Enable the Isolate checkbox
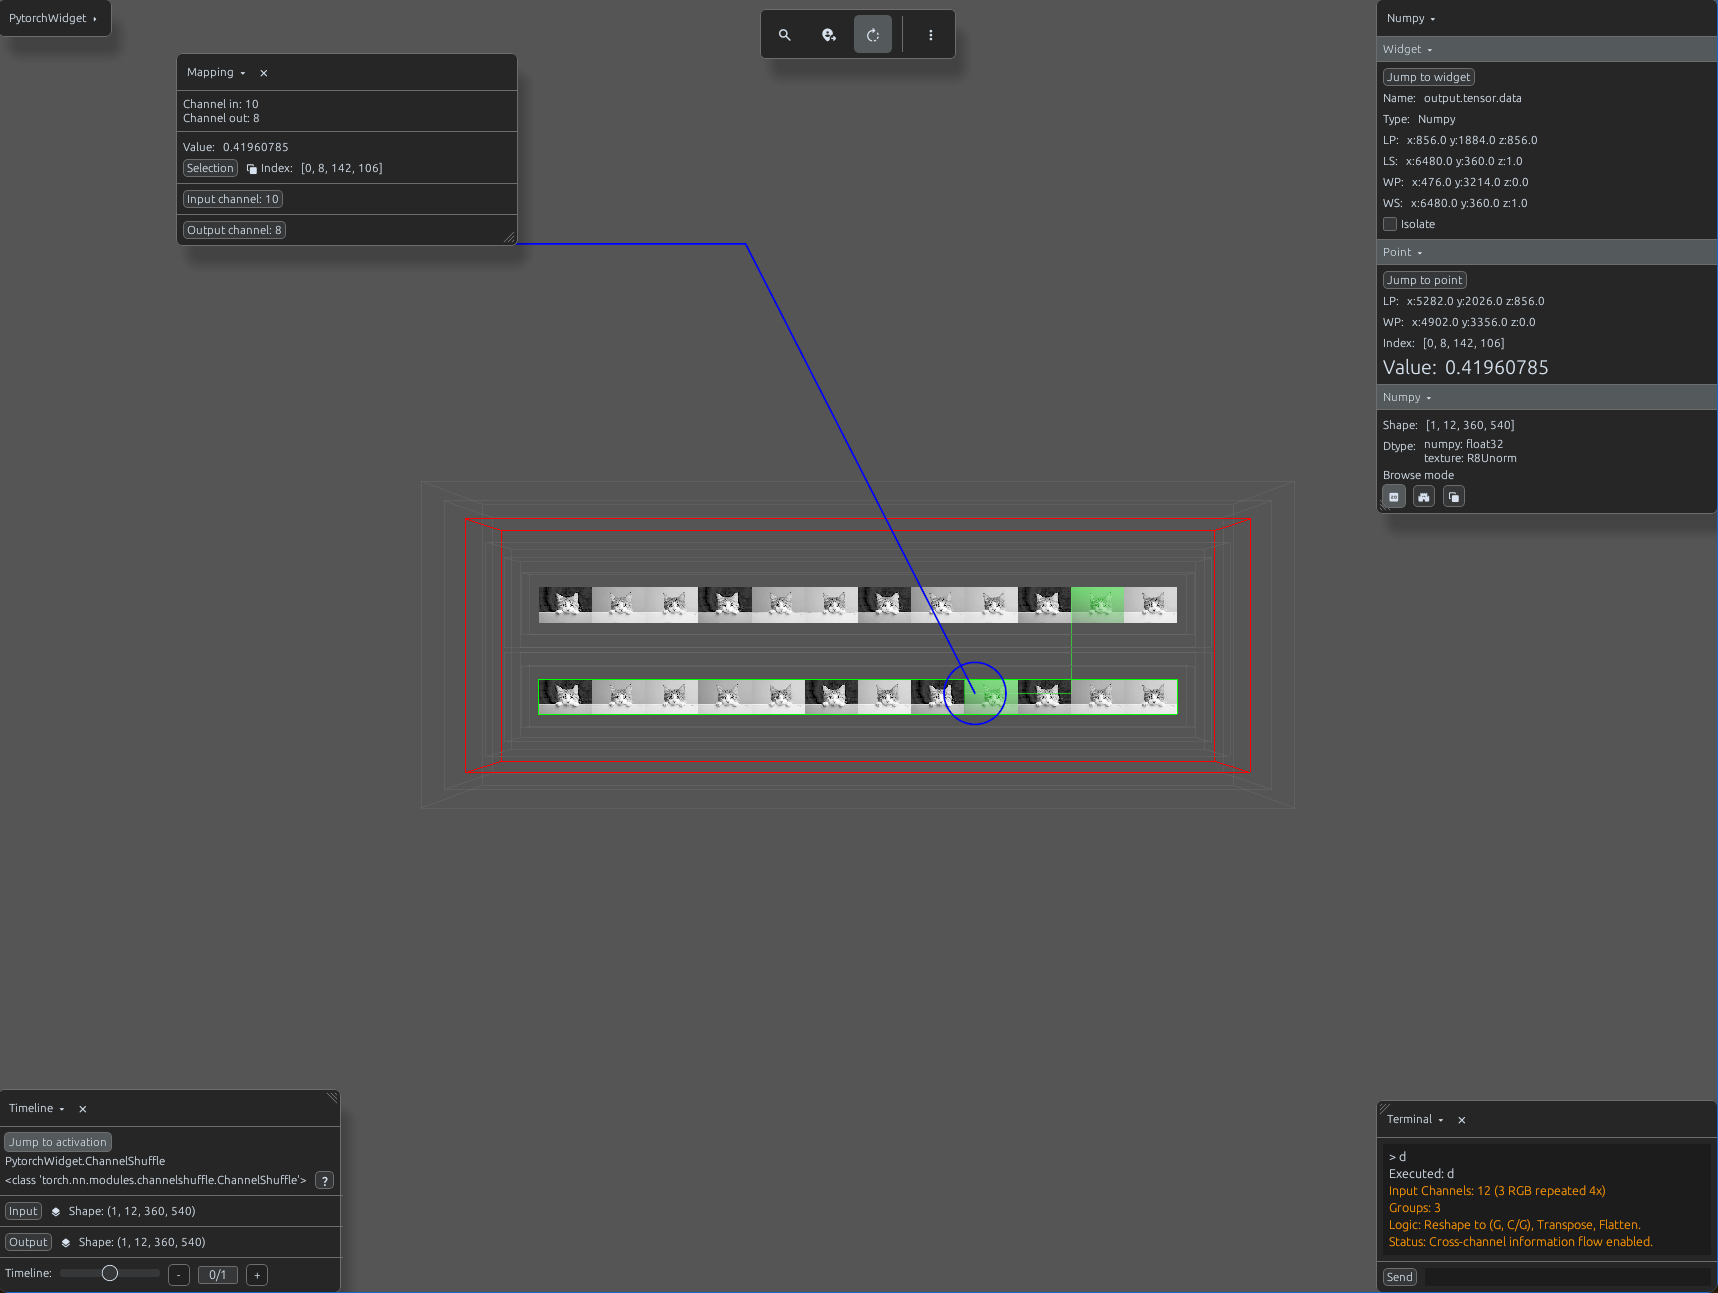The width and height of the screenshot is (1718, 1293). coord(1390,224)
